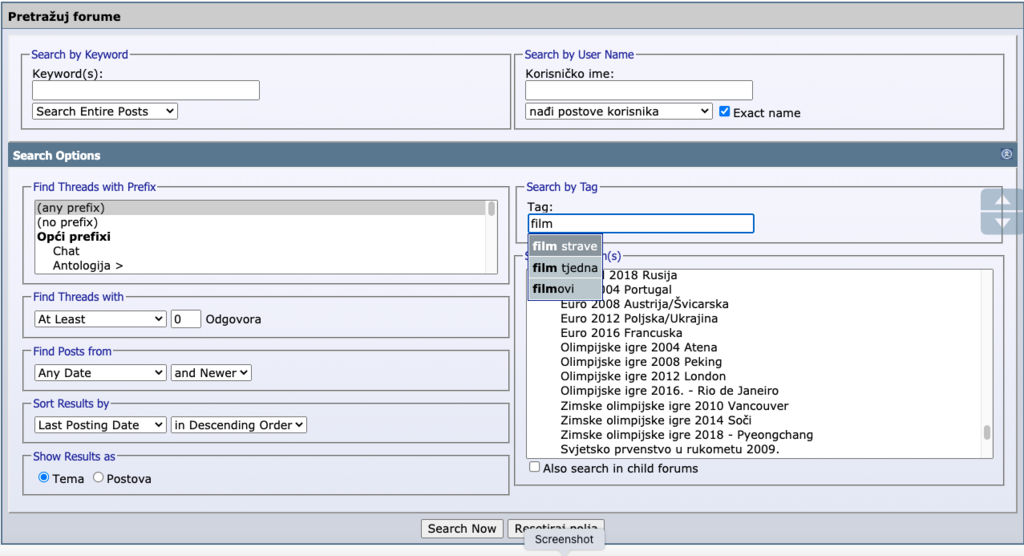Open the Last Posting Date dropdown
Screen dimensions: 1024x556
tap(100, 425)
